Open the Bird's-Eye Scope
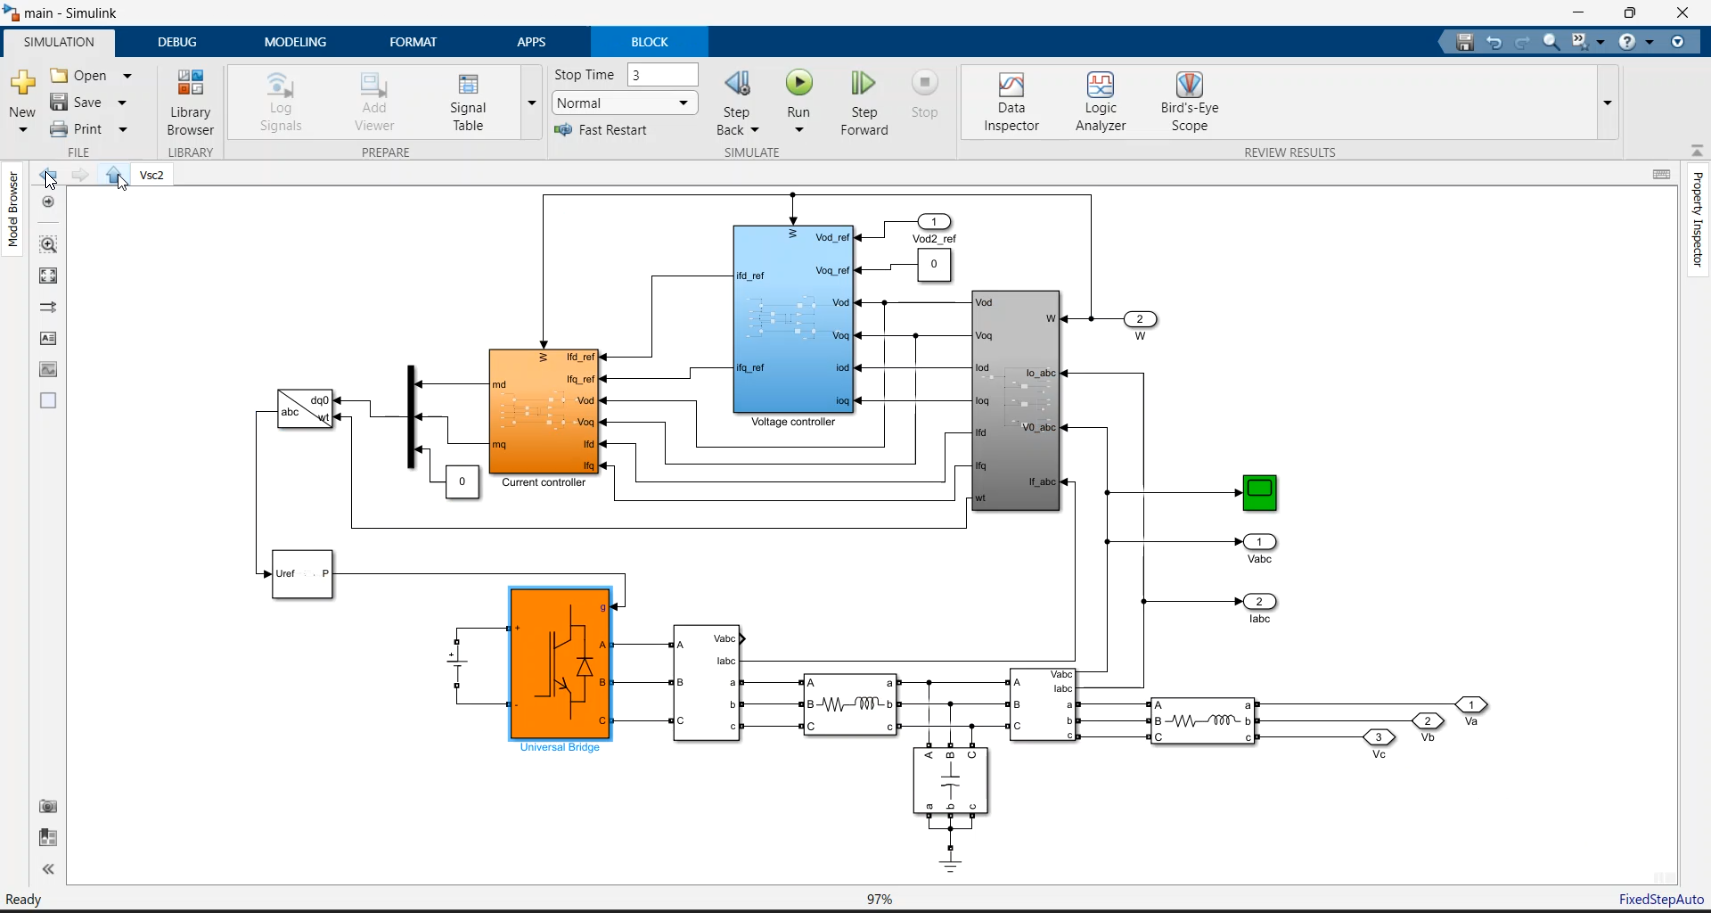The height and width of the screenshot is (913, 1711). tap(1189, 102)
